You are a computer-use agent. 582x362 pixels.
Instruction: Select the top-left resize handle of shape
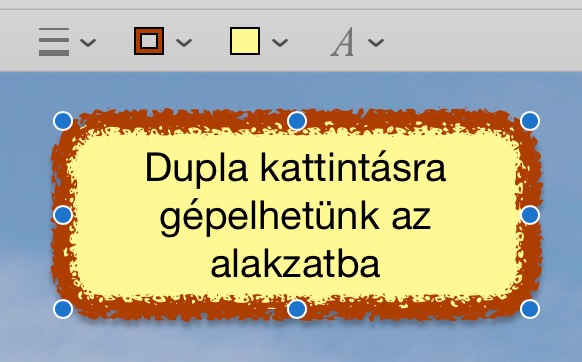(x=63, y=121)
